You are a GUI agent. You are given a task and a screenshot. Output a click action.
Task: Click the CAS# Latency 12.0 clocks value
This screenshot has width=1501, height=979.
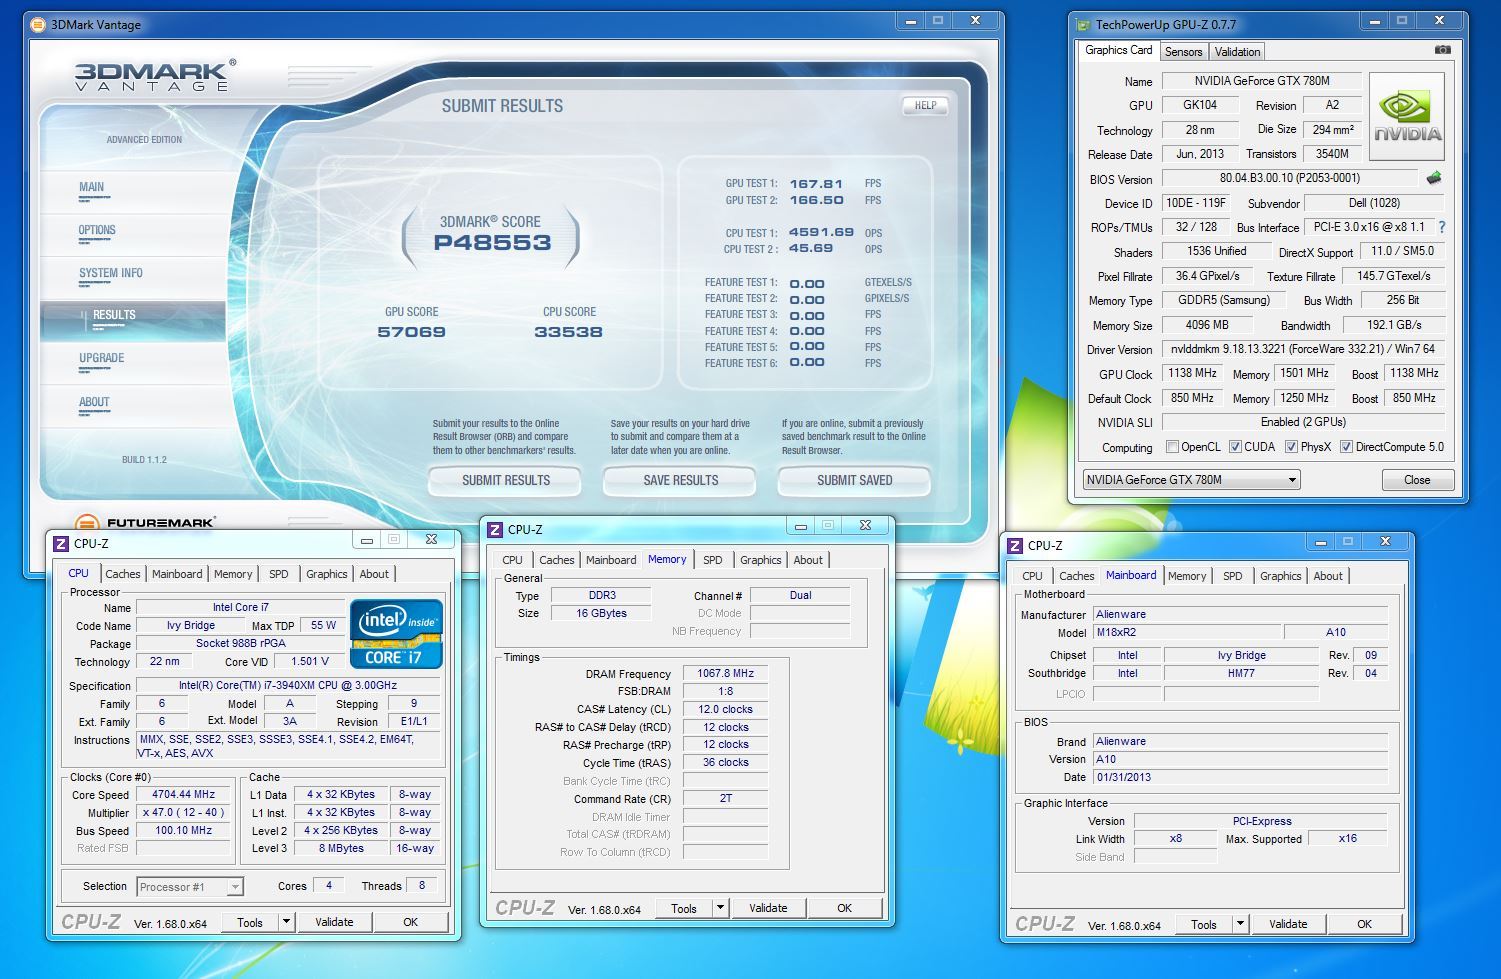pos(725,709)
